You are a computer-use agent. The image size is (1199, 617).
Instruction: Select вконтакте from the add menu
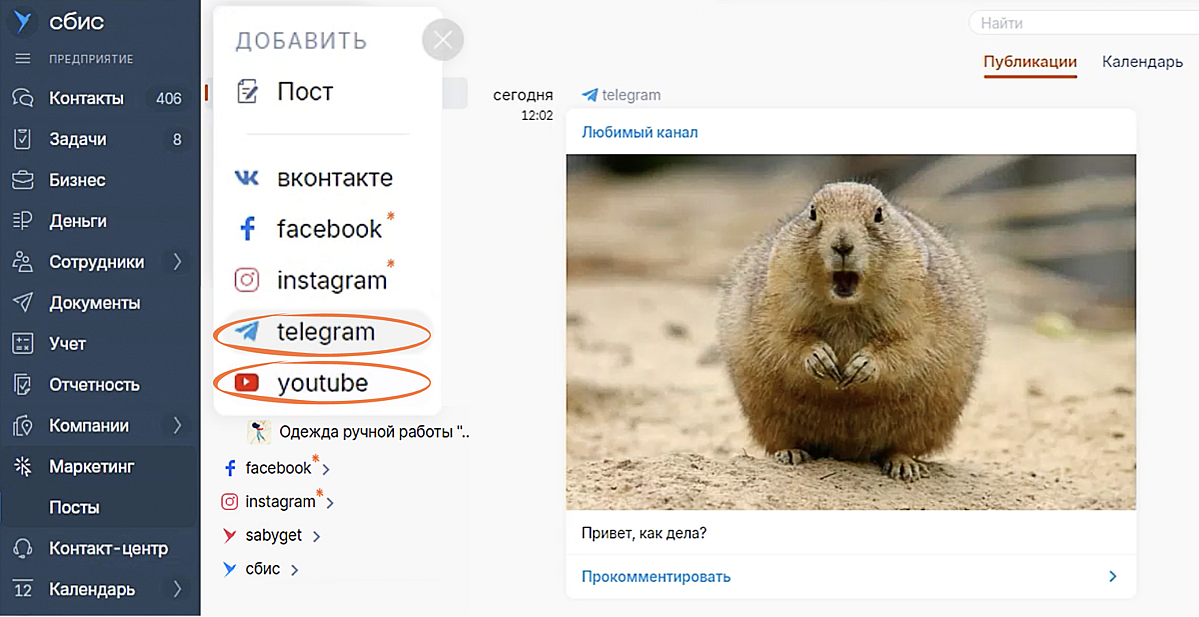click(334, 178)
